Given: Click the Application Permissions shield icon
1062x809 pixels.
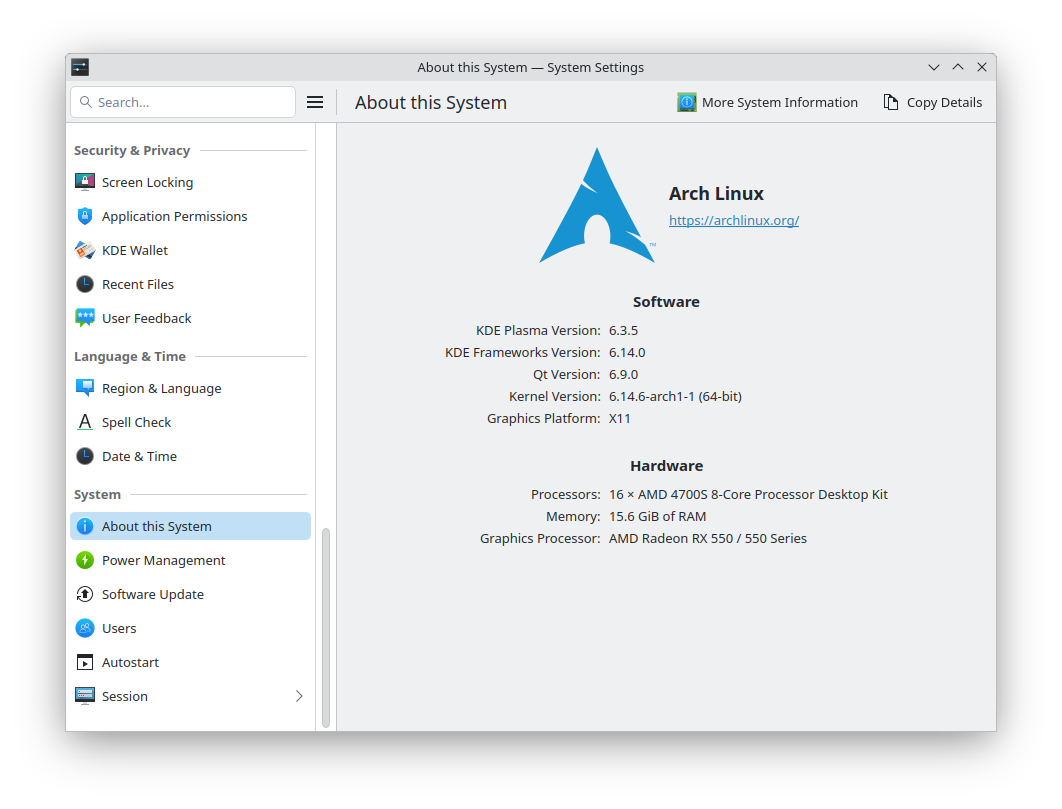Looking at the screenshot, I should tap(85, 216).
